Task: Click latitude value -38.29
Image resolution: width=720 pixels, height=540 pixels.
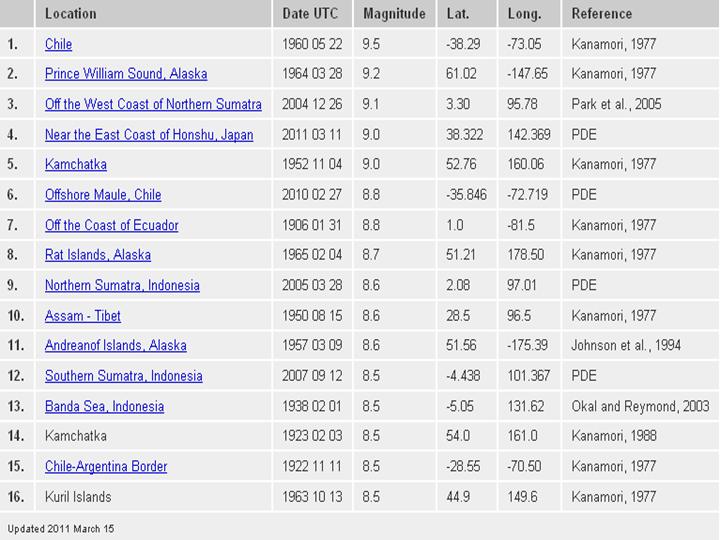Action: tap(463, 44)
